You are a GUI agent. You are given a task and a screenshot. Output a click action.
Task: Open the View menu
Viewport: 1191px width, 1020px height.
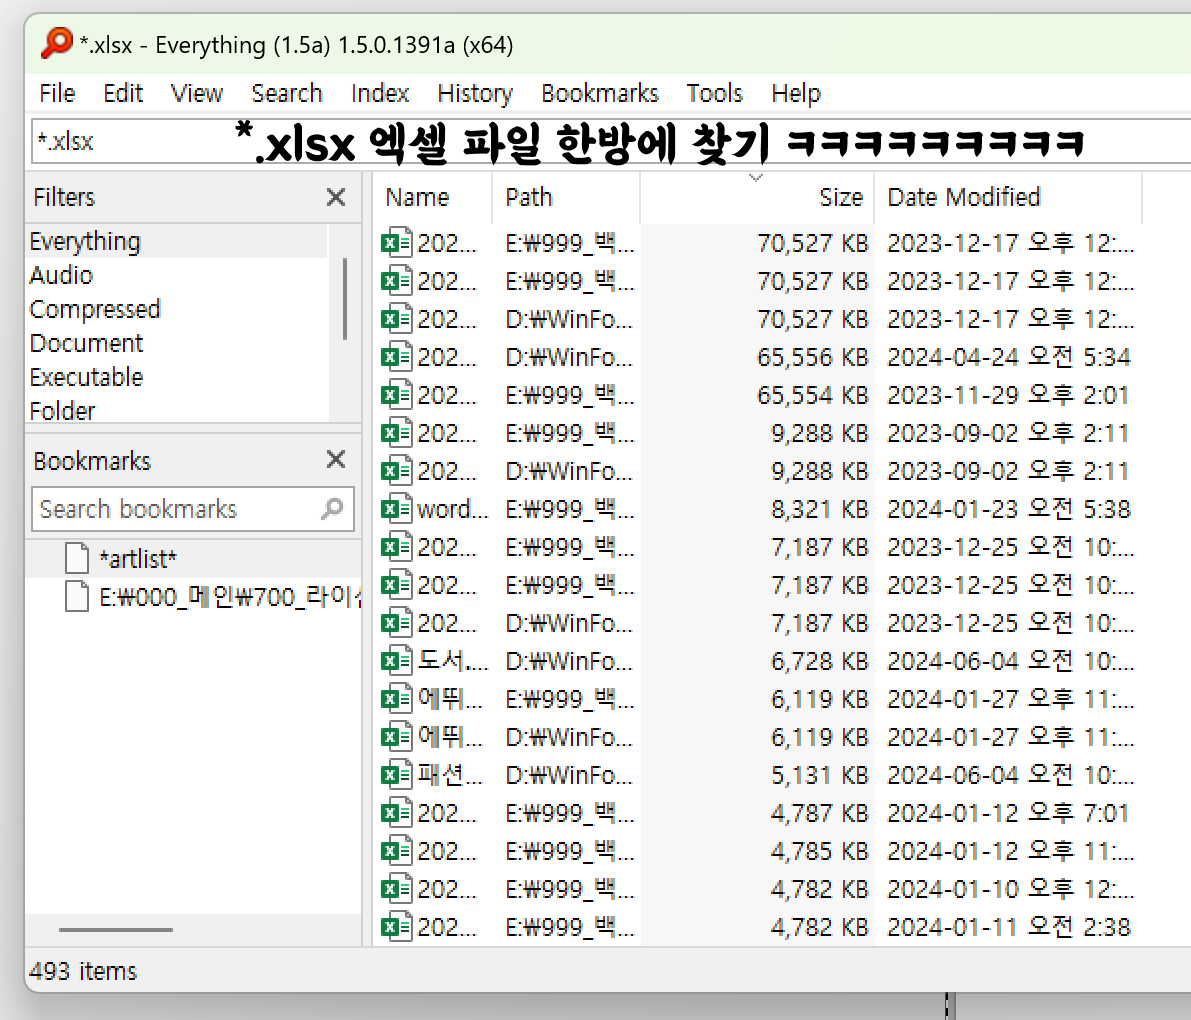(197, 93)
